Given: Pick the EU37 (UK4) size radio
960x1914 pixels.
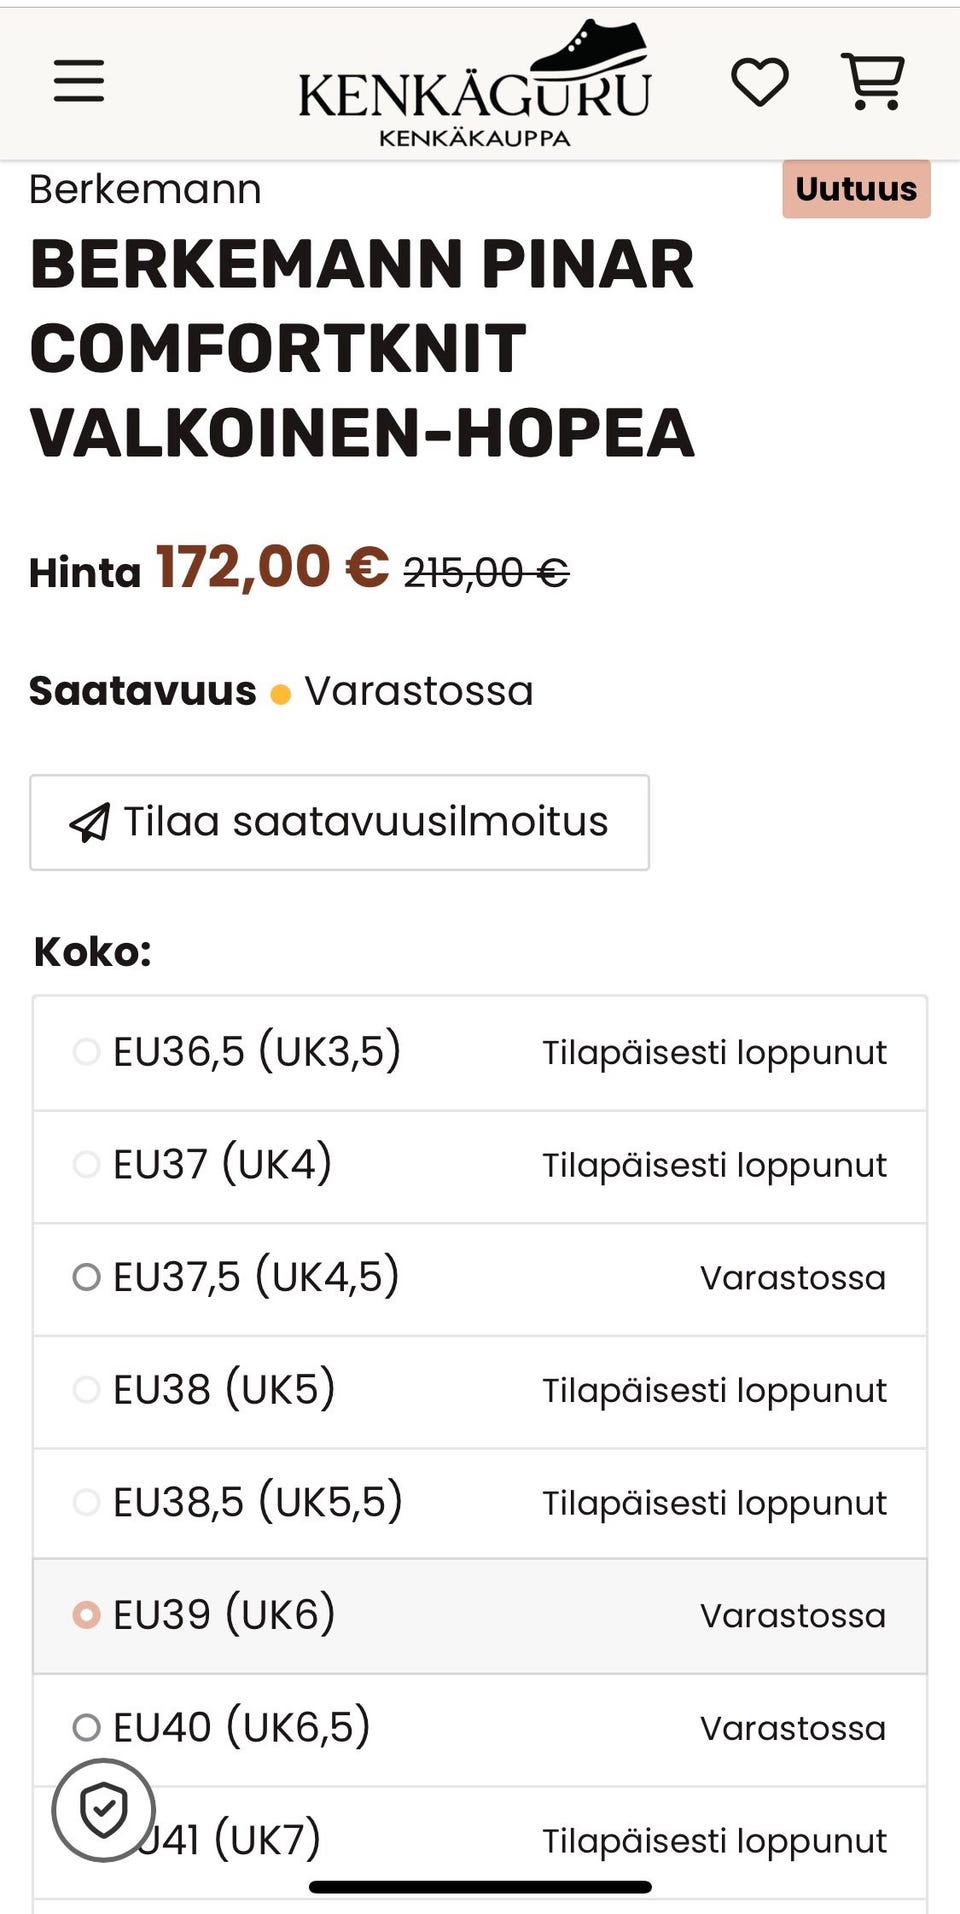Looking at the screenshot, I should pos(87,1164).
